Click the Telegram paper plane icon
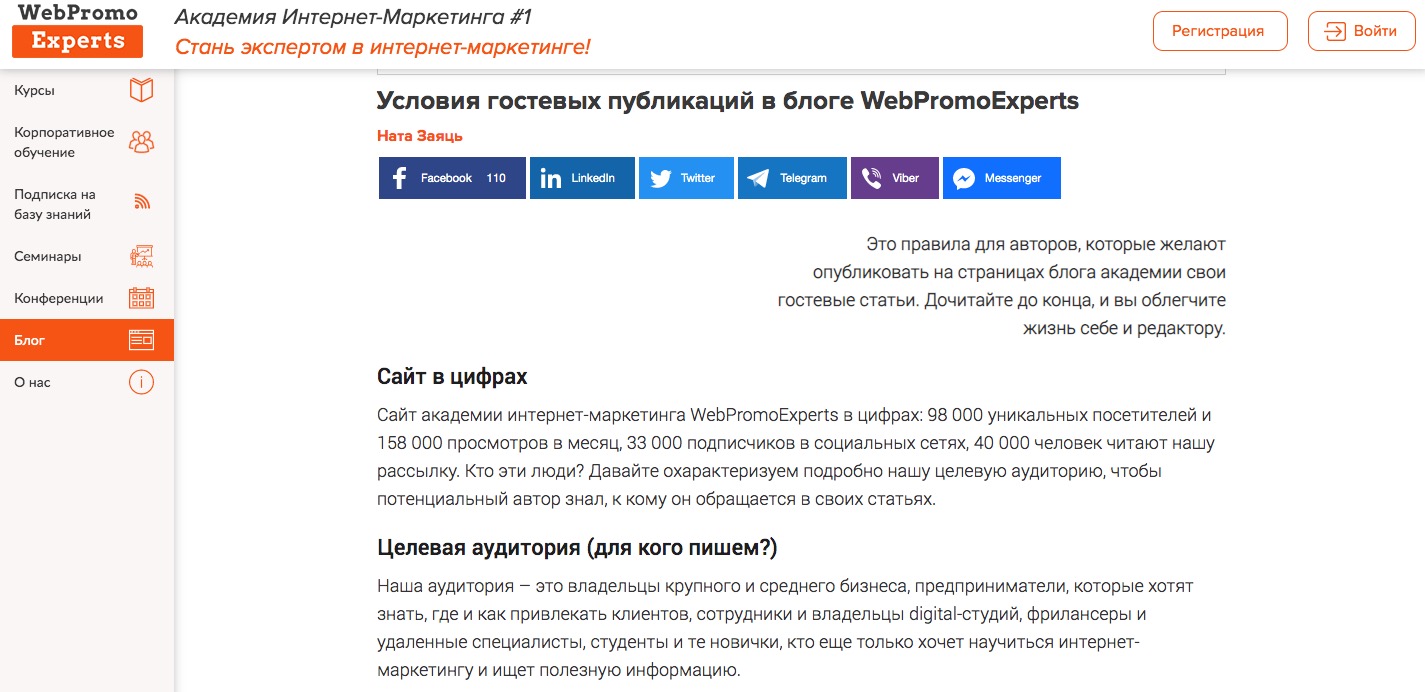 tap(759, 178)
